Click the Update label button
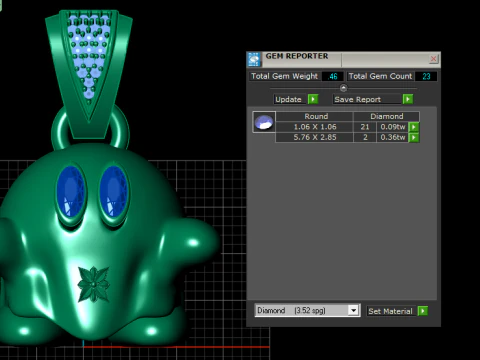Image resolution: width=480 pixels, height=360 pixels. pos(289,99)
